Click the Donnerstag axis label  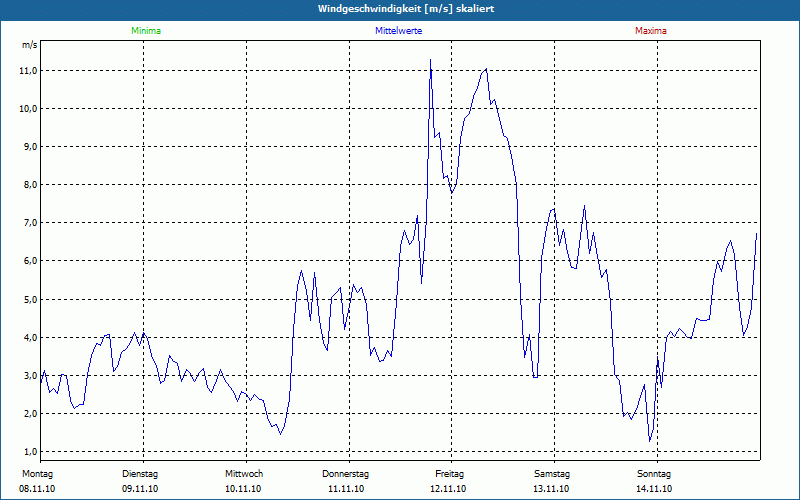tap(345, 474)
